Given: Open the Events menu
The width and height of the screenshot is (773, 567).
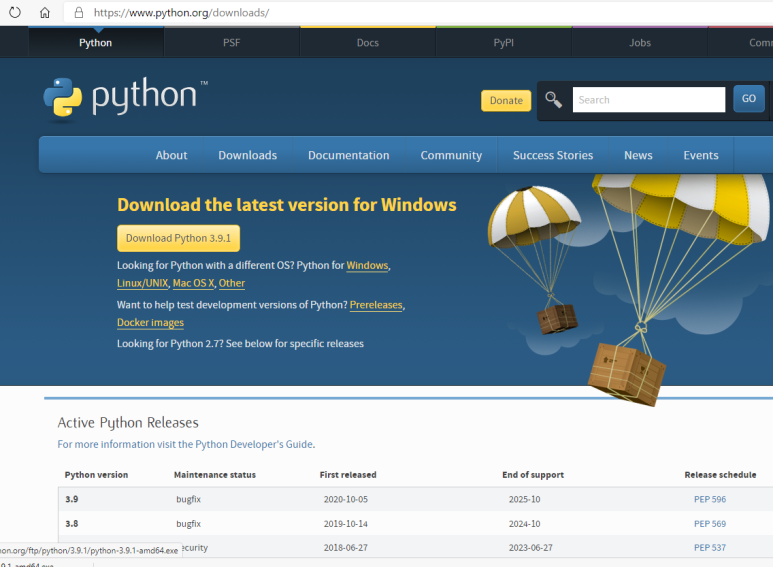Looking at the screenshot, I should click(701, 155).
